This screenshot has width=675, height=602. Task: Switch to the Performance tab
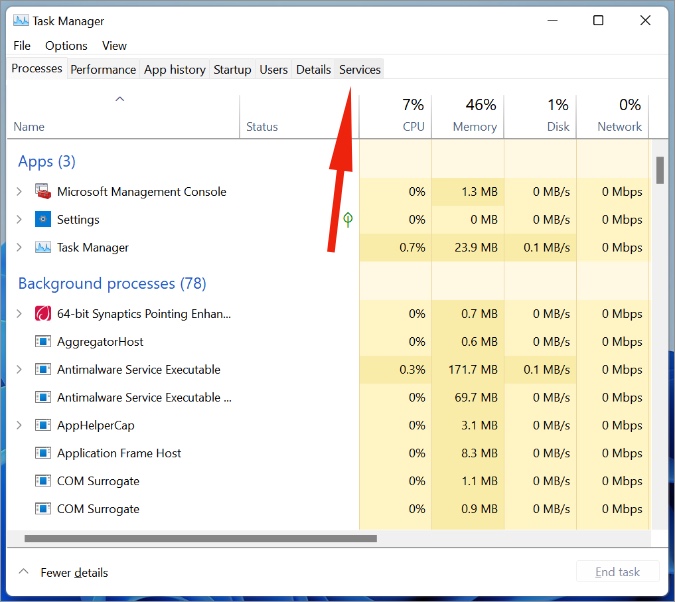coord(103,69)
